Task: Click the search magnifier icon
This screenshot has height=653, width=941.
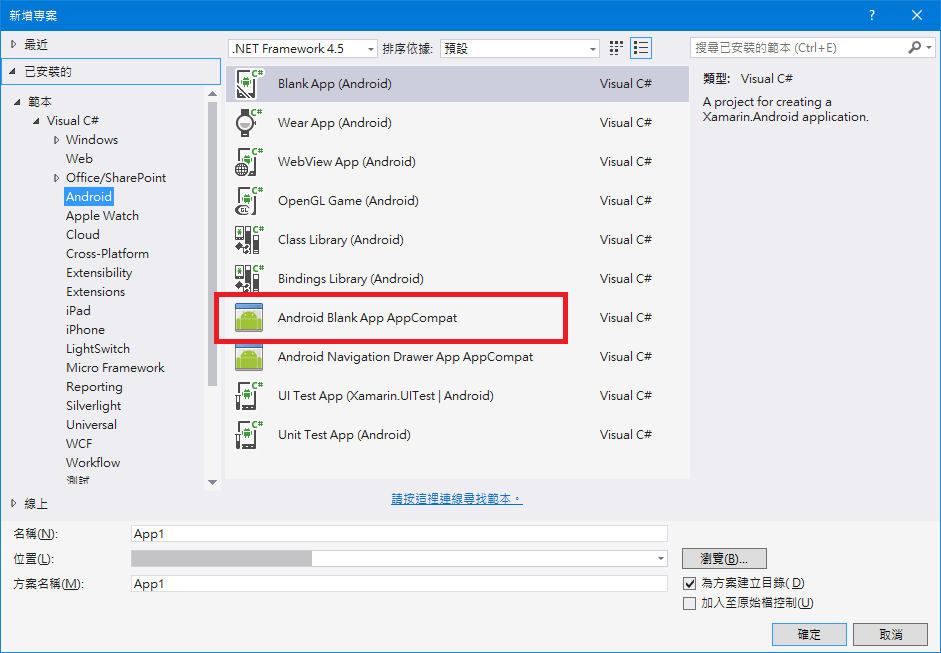Action: tap(915, 47)
